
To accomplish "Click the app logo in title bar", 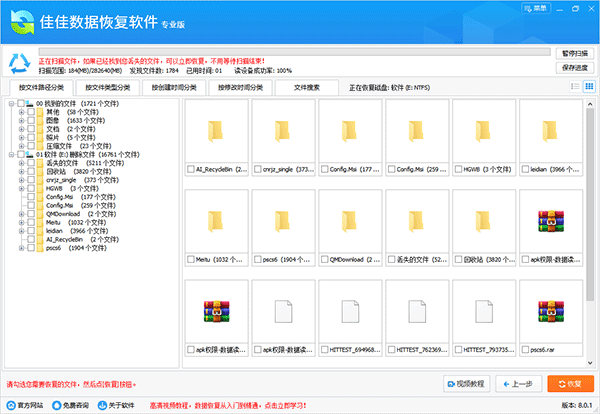I will pos(23,22).
